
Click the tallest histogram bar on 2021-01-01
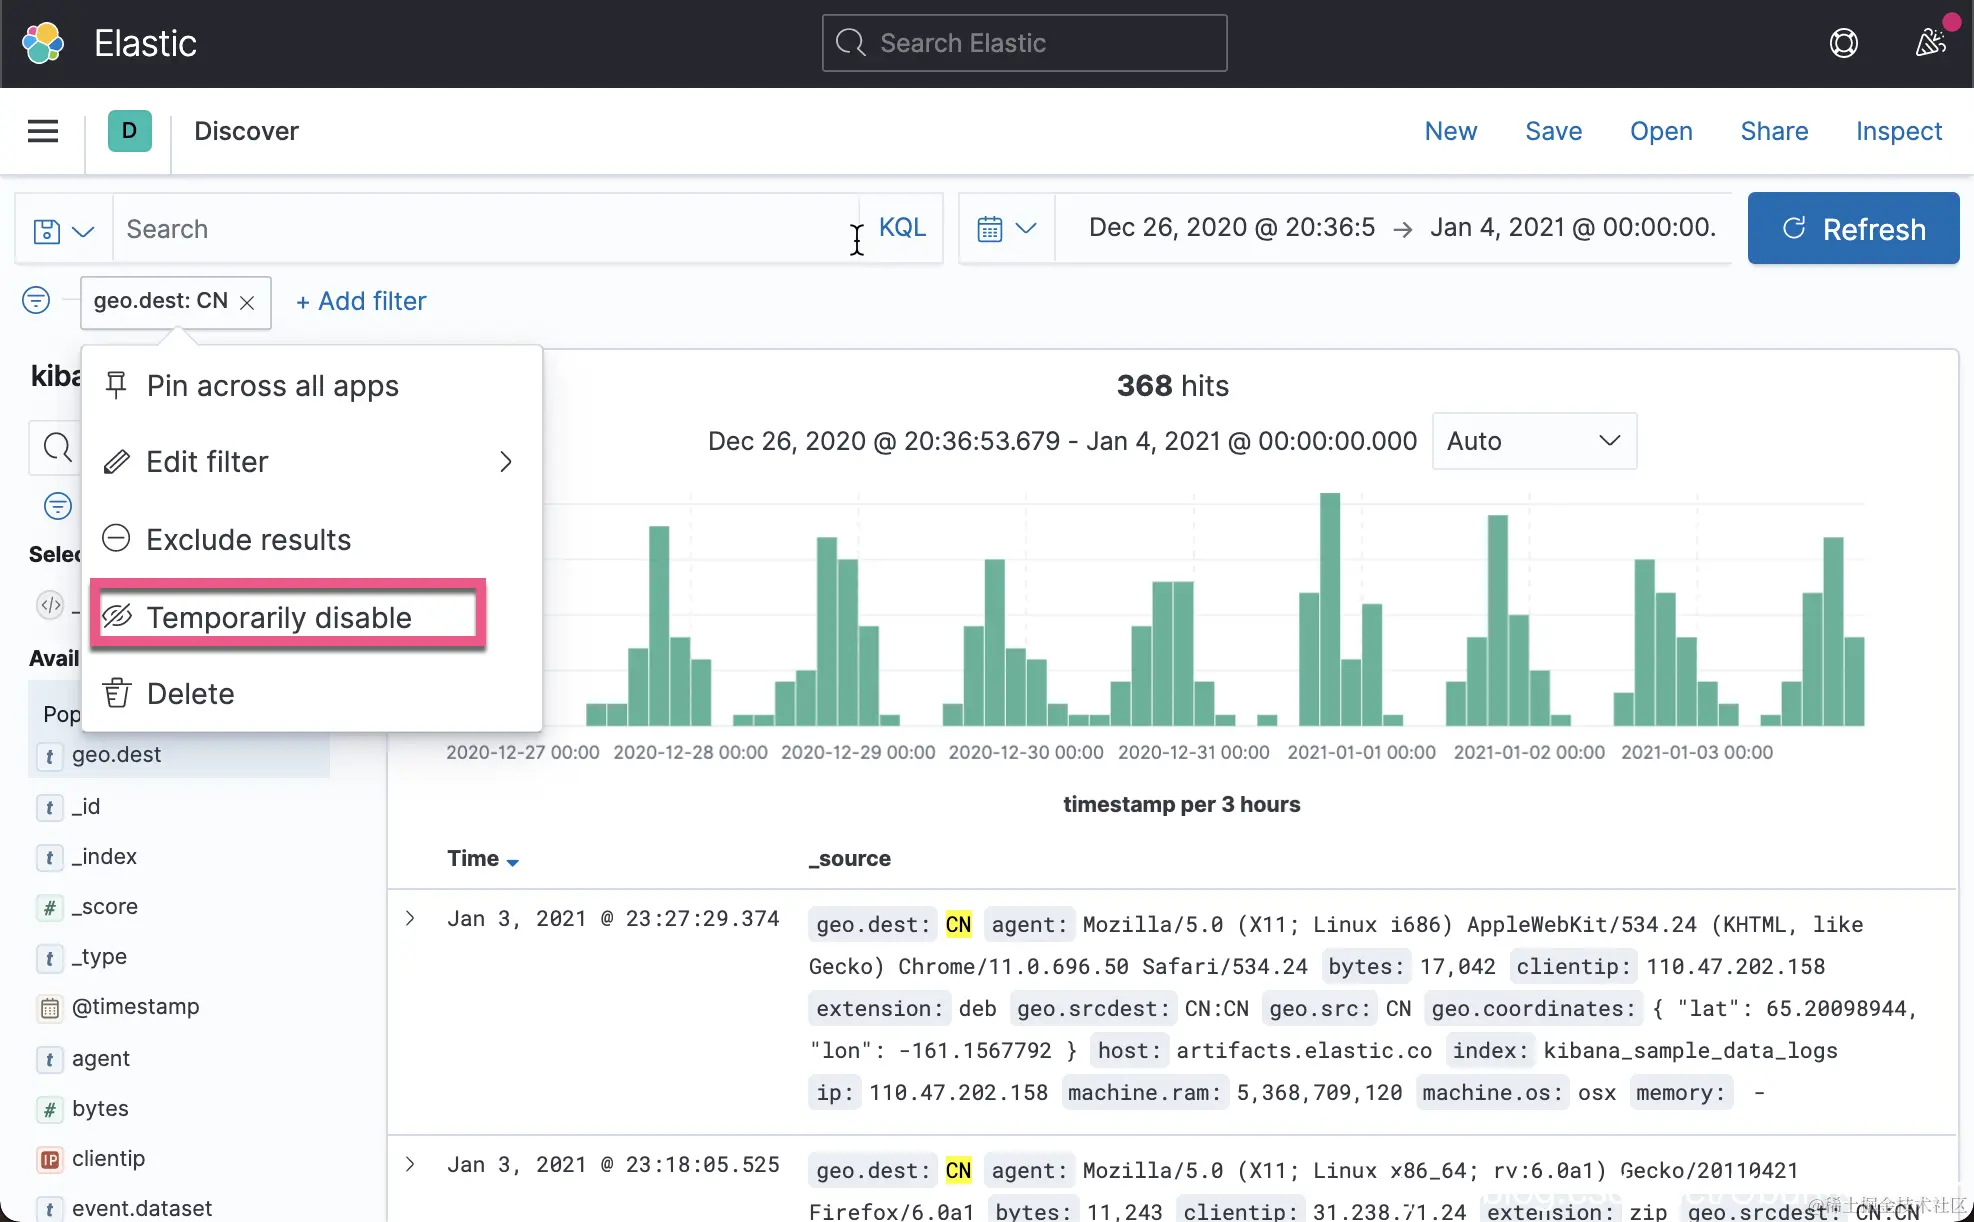pos(1329,608)
